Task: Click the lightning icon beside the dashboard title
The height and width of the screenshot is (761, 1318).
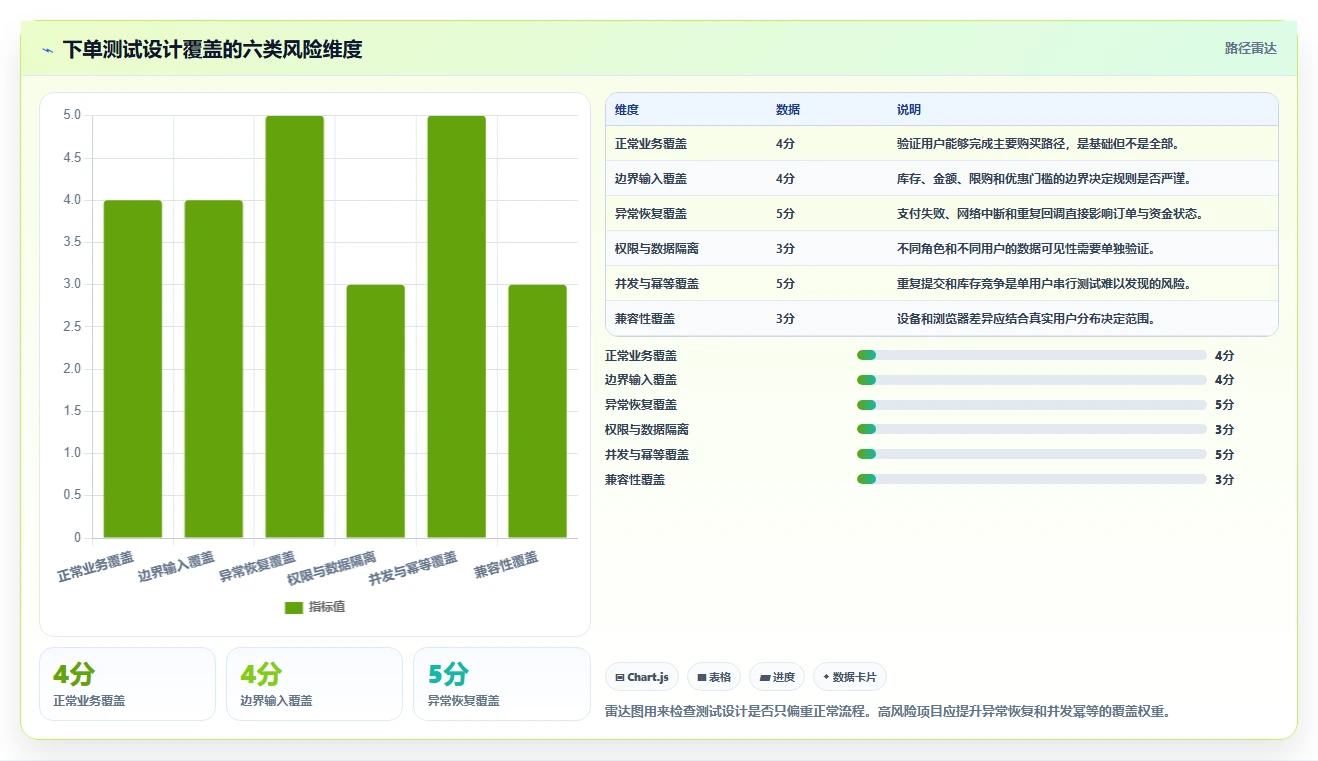Action: click(x=48, y=50)
